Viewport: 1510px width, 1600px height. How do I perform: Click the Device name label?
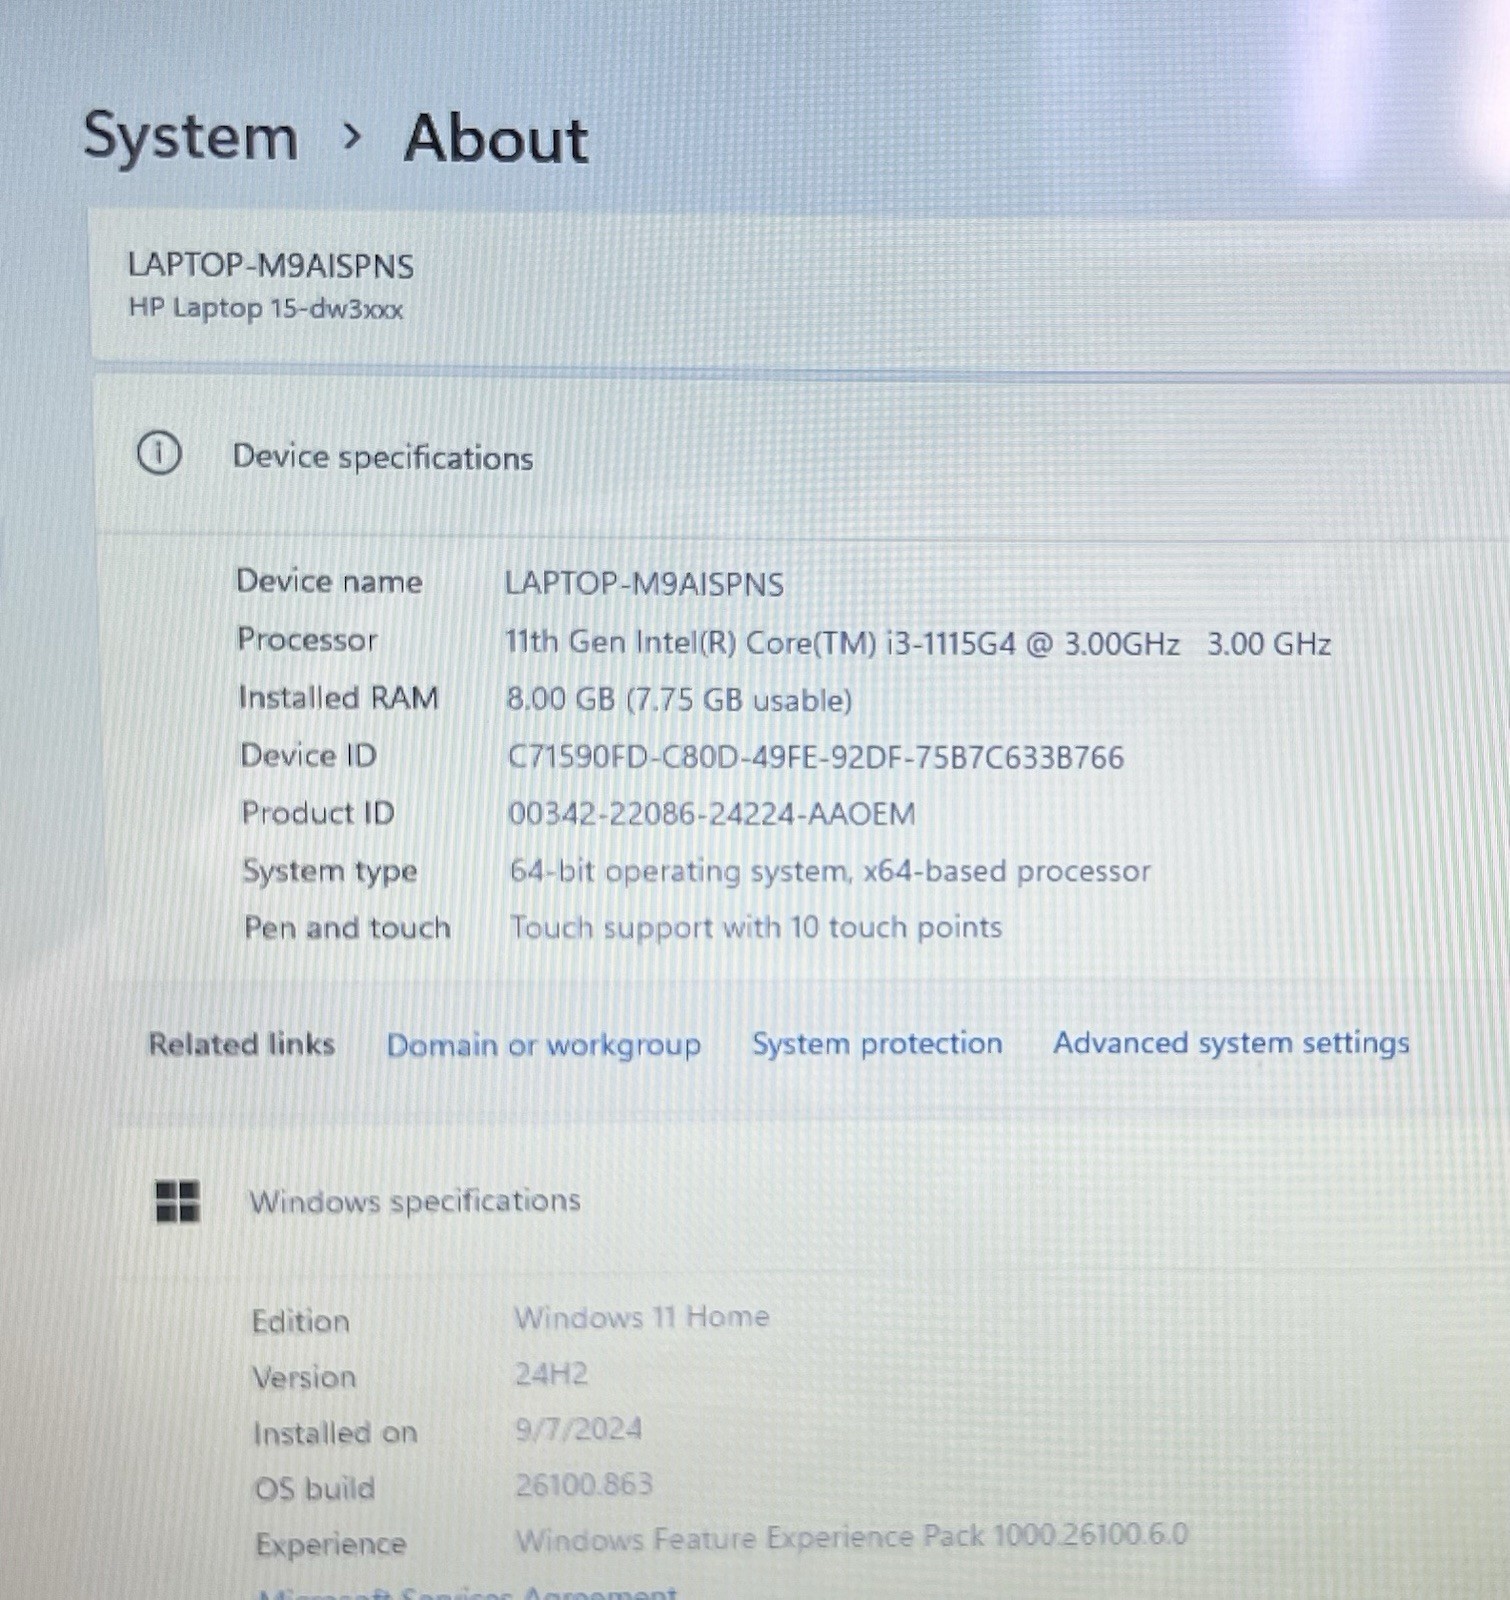tap(329, 581)
